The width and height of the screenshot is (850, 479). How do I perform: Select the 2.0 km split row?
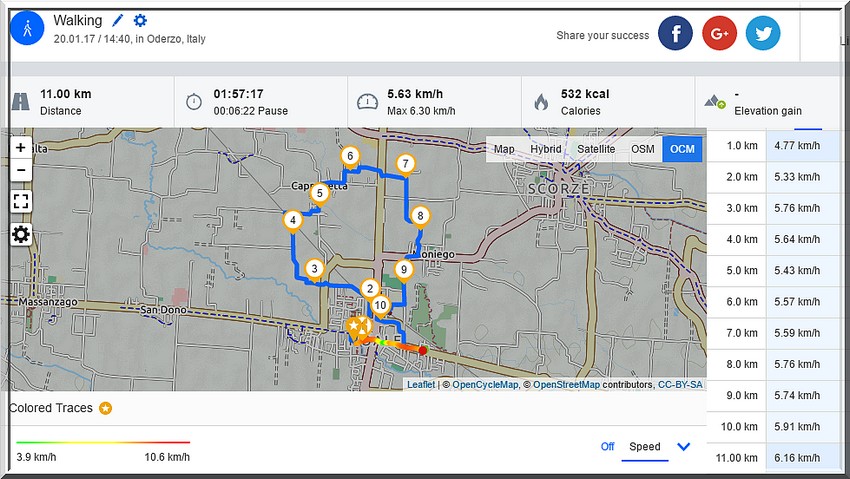point(774,177)
